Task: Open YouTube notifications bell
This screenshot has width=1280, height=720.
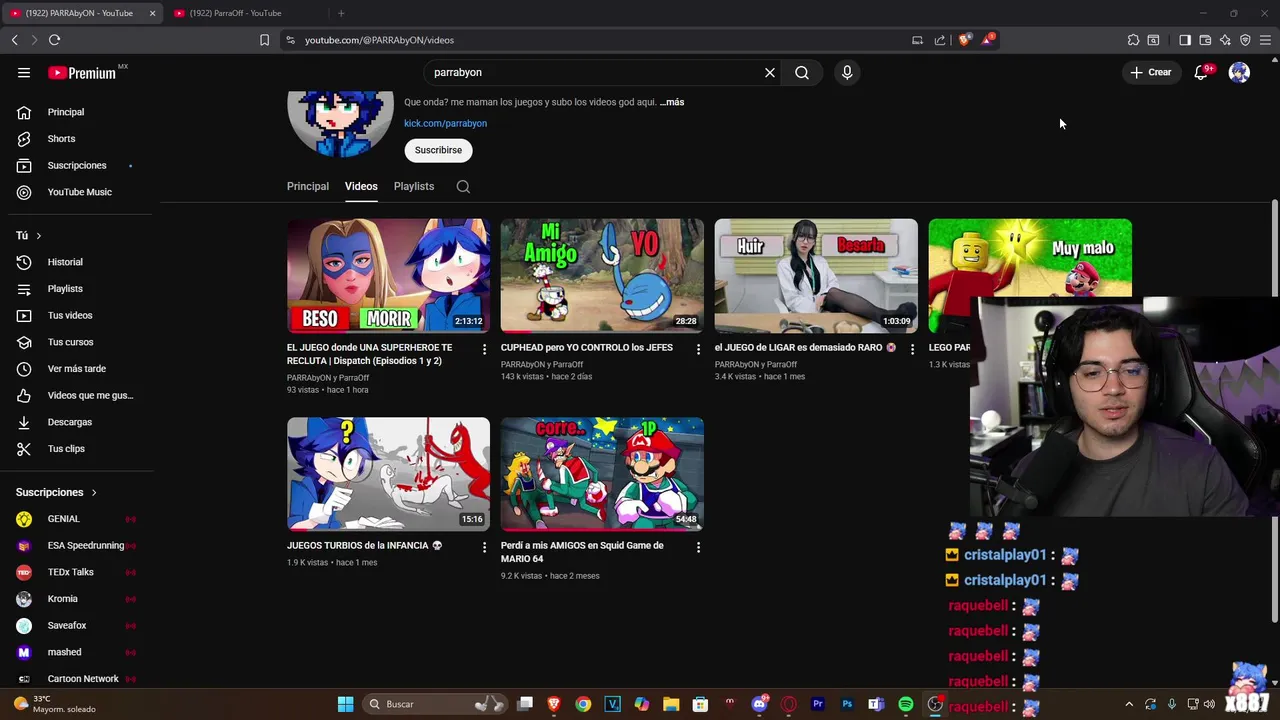Action: pyautogui.click(x=1201, y=72)
